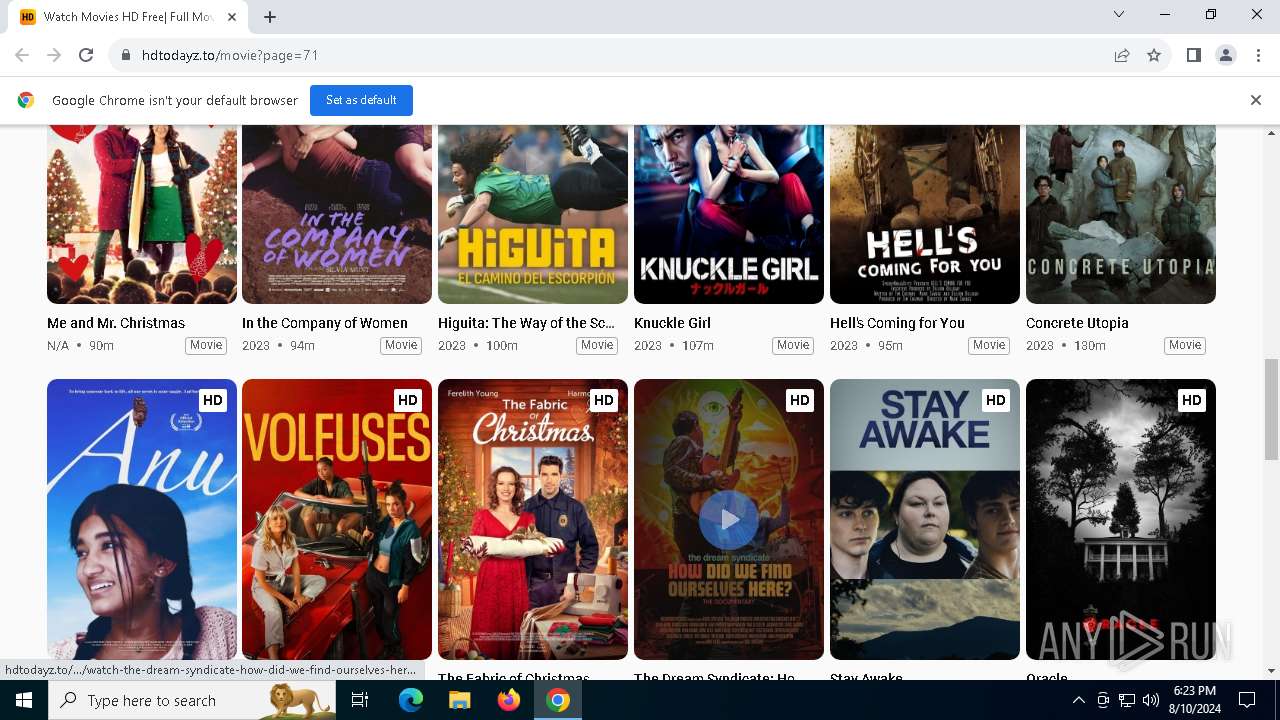This screenshot has width=1280, height=720.
Task: Open Knuckle Girl title link
Action: [x=672, y=323]
